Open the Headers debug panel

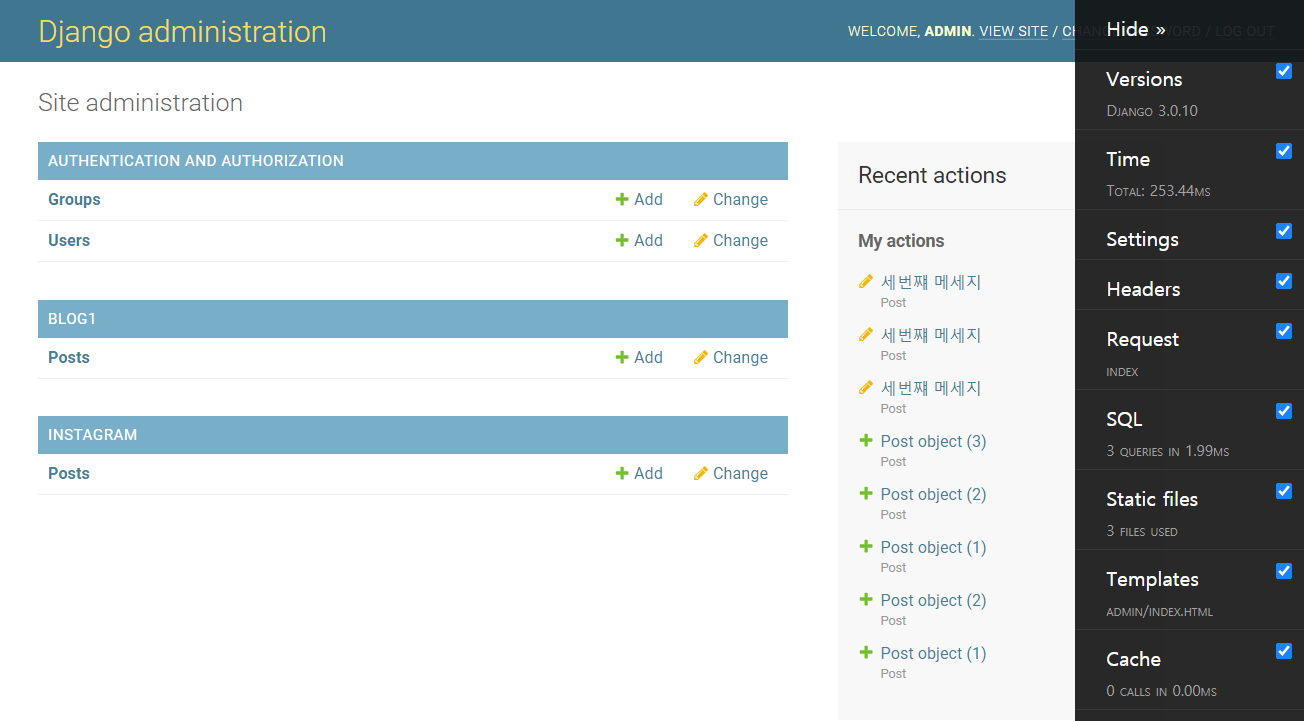coord(1143,290)
